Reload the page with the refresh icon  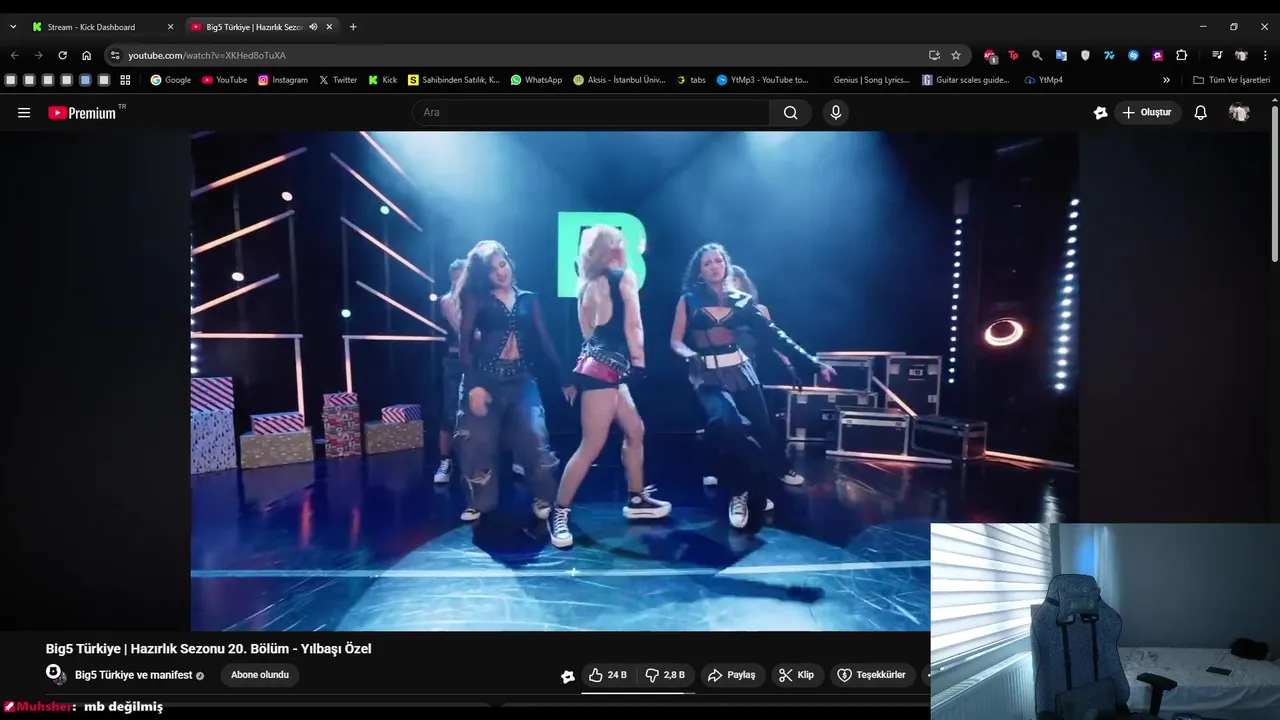click(62, 55)
